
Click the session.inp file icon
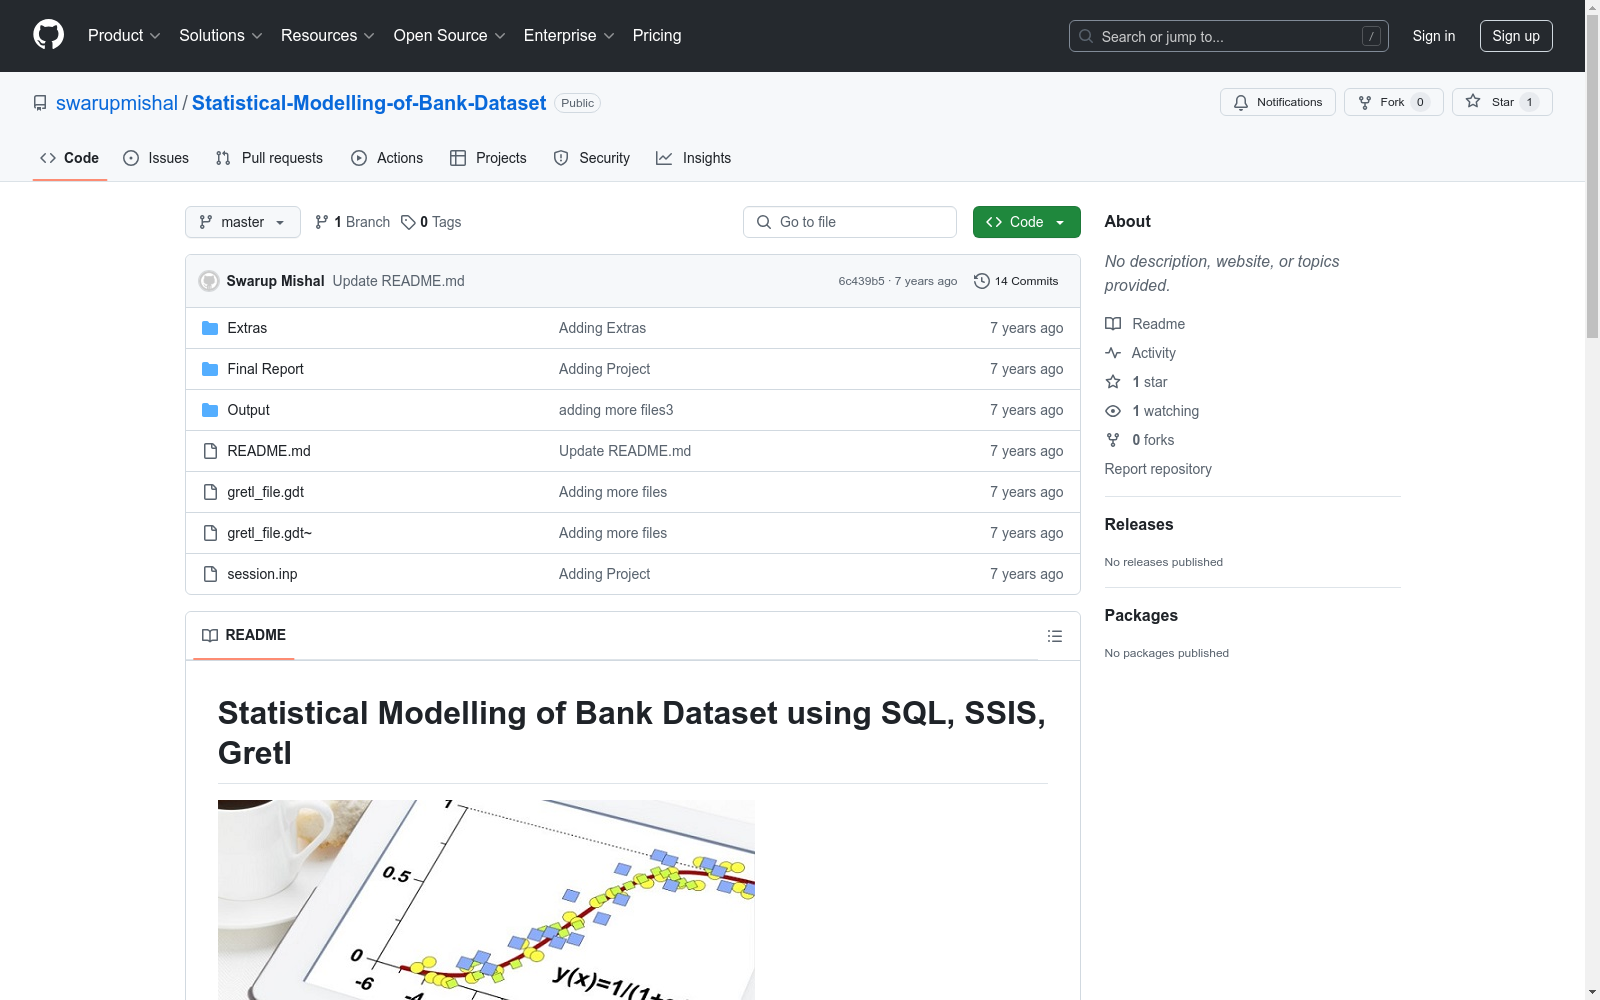click(210, 574)
